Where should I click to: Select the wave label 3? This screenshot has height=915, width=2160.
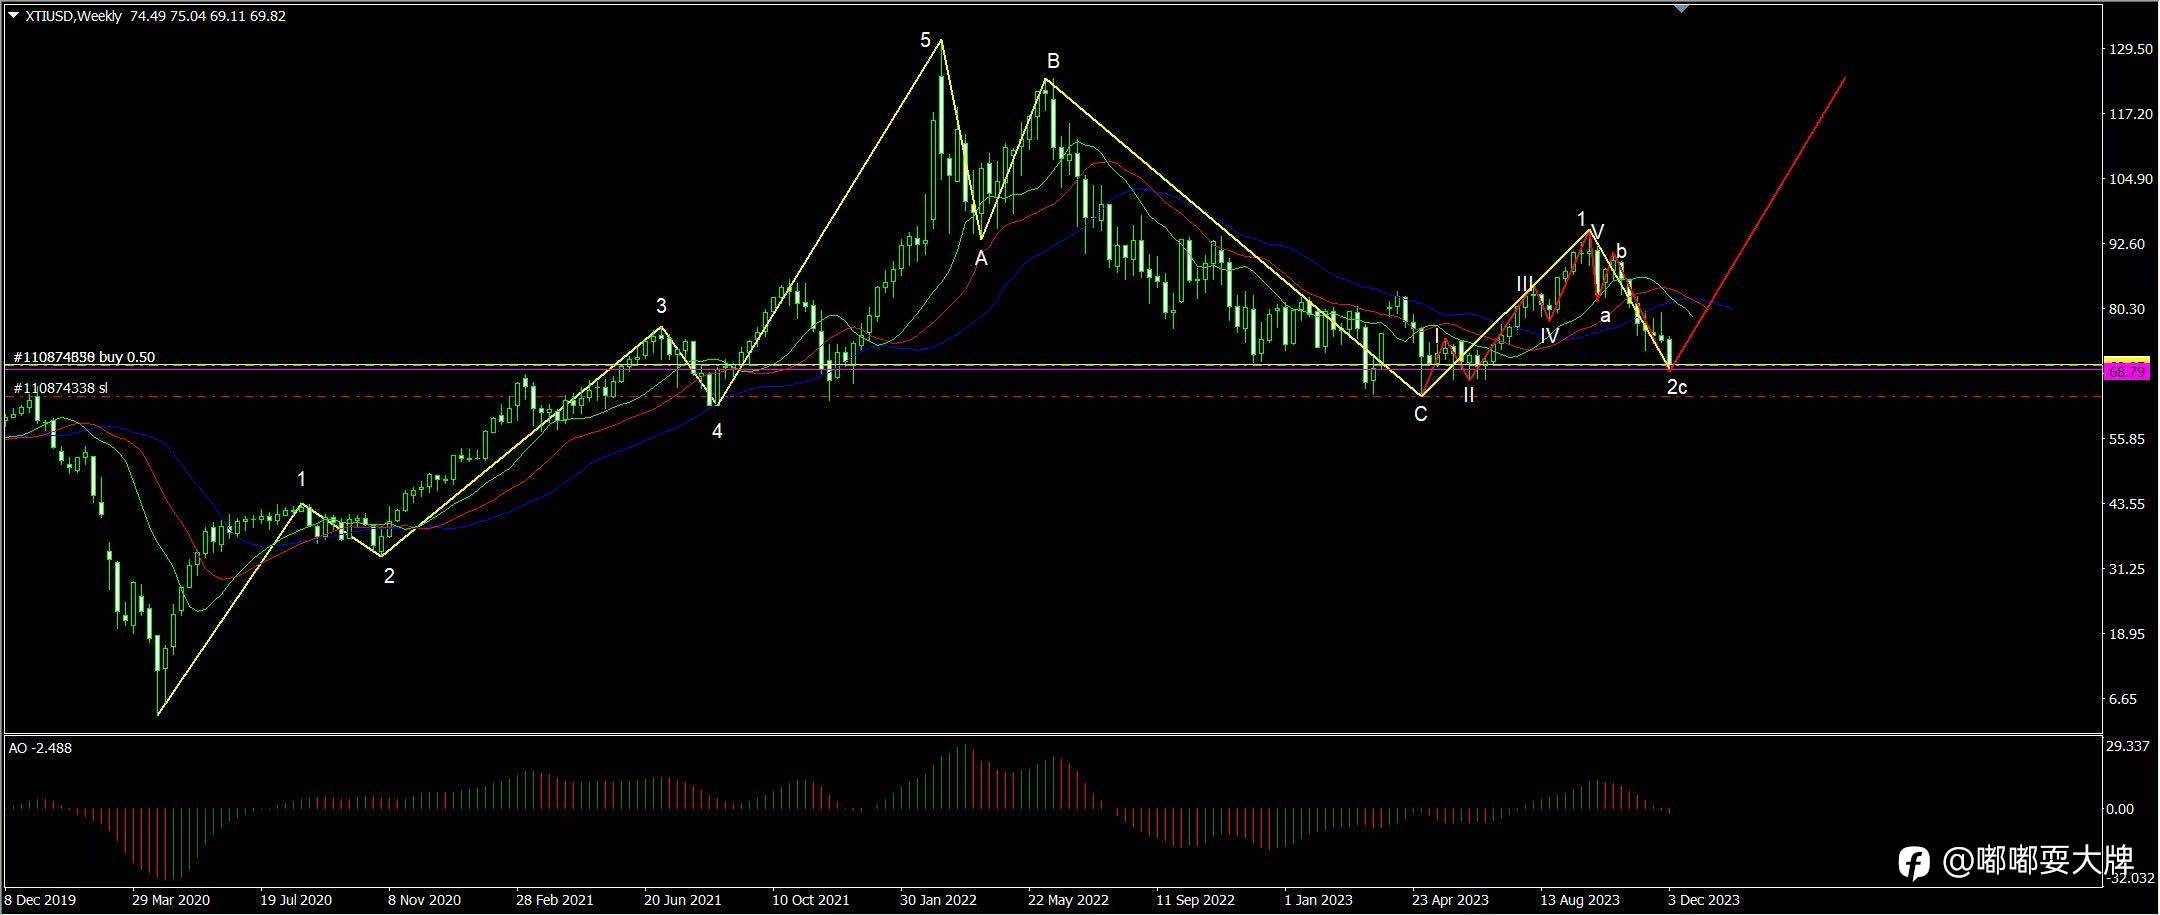661,306
